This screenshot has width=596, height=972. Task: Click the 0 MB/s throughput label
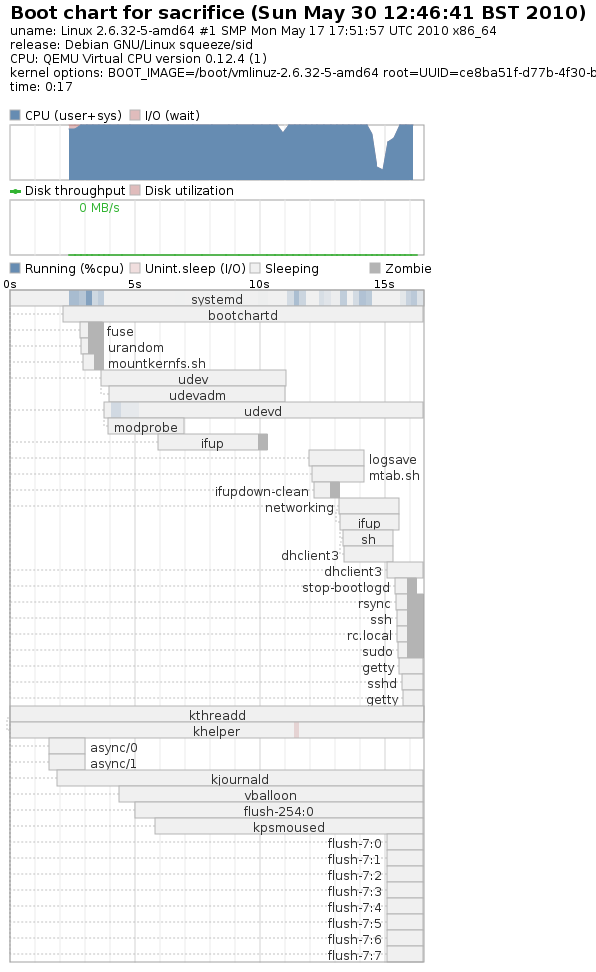point(99,208)
